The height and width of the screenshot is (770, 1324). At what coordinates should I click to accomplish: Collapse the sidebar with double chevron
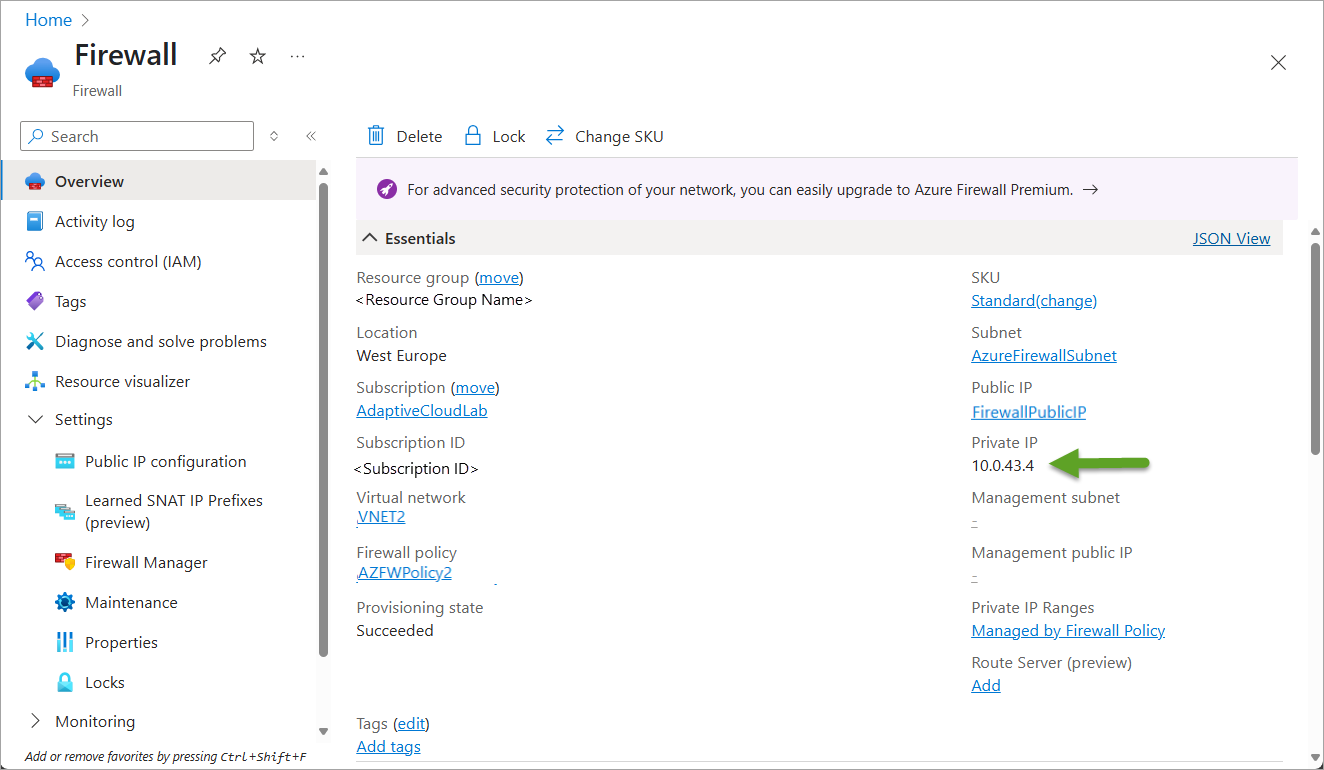(311, 136)
